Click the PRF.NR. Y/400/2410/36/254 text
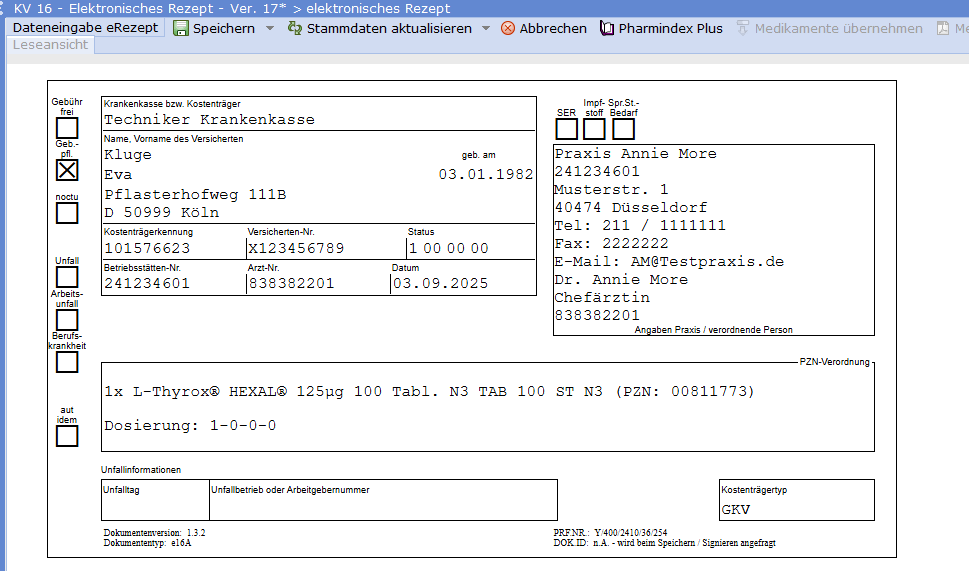 click(610, 533)
